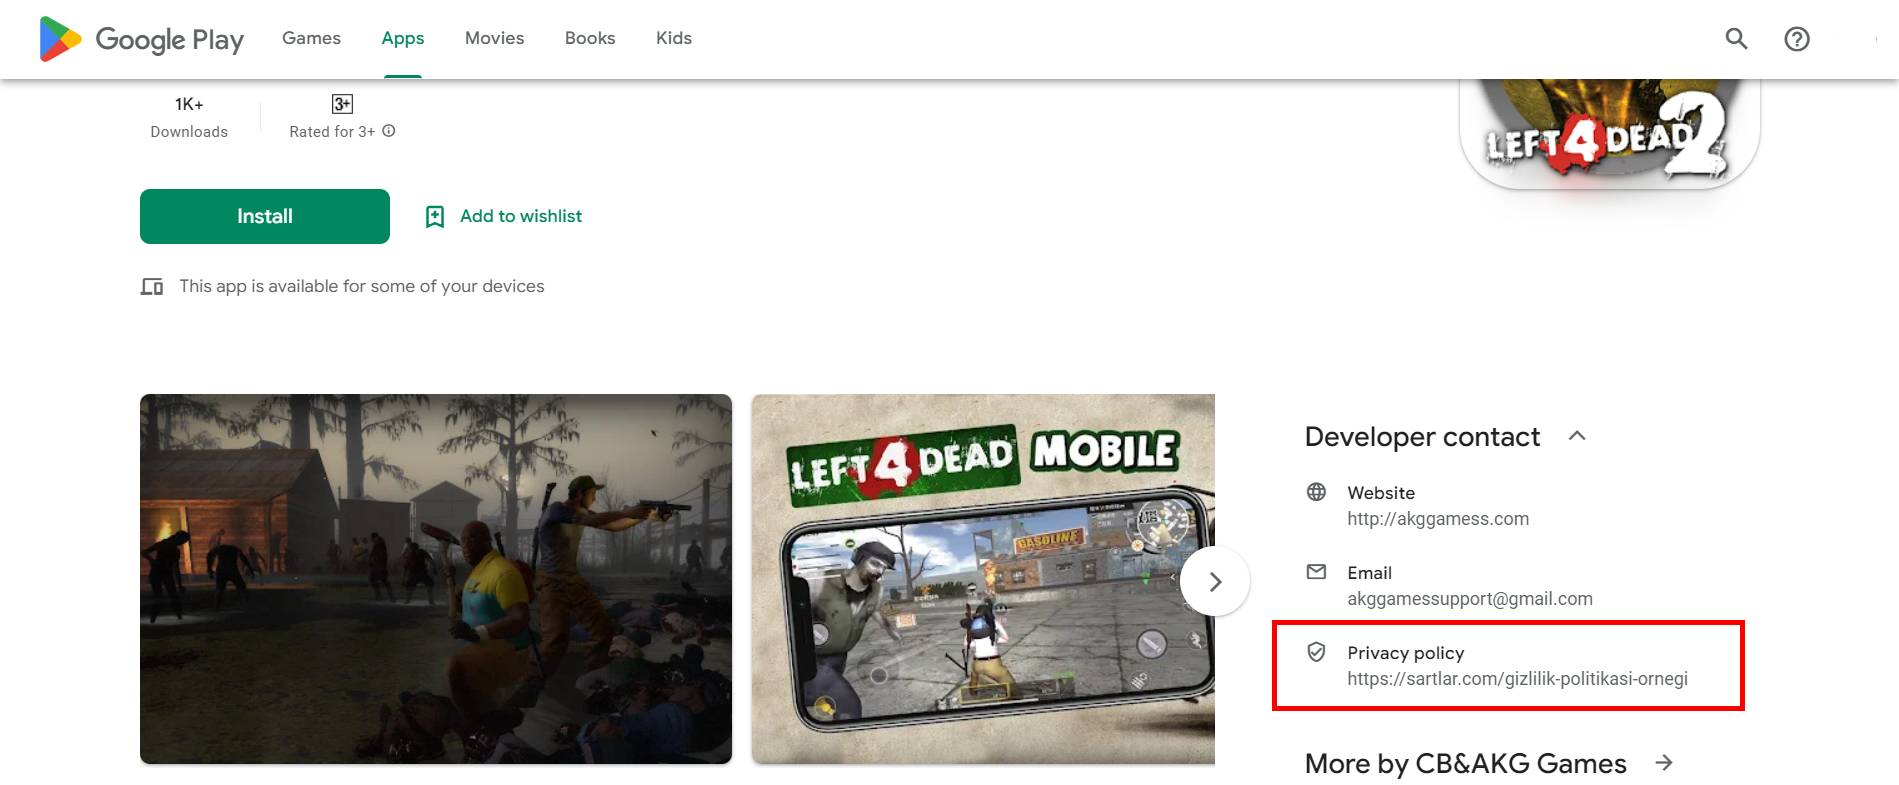Screen dimensions: 1899x785
Task: Click the Rated for 3+ label
Action: tap(332, 132)
